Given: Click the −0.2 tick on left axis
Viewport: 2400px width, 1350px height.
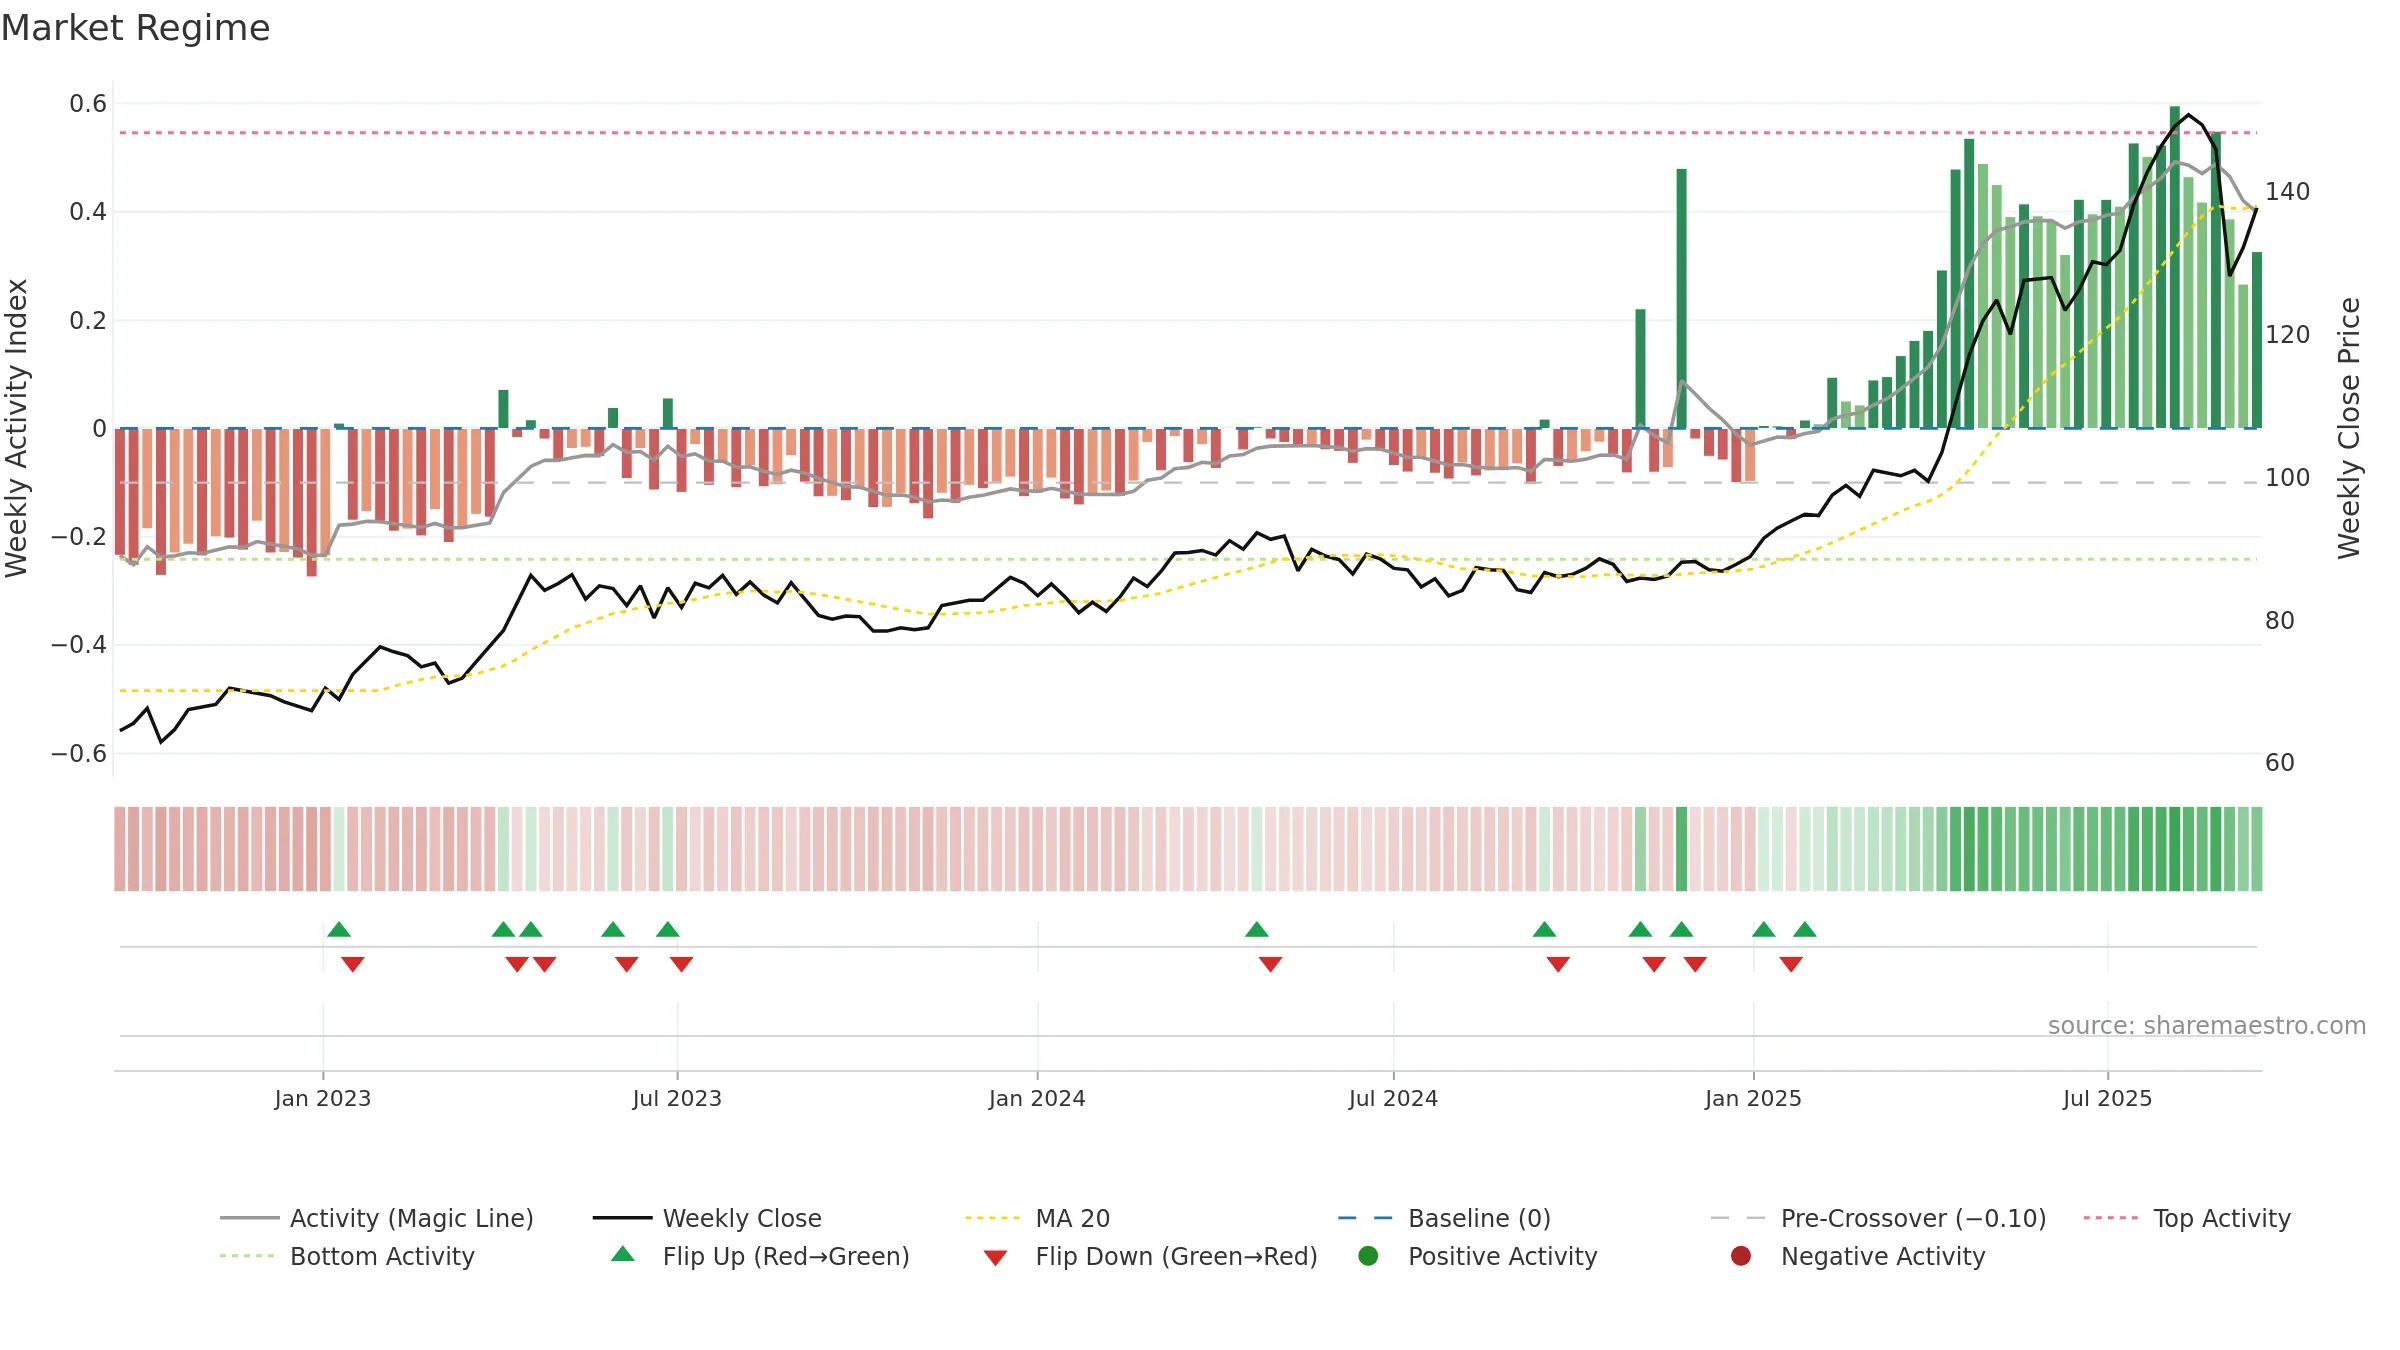Looking at the screenshot, I should point(79,537).
